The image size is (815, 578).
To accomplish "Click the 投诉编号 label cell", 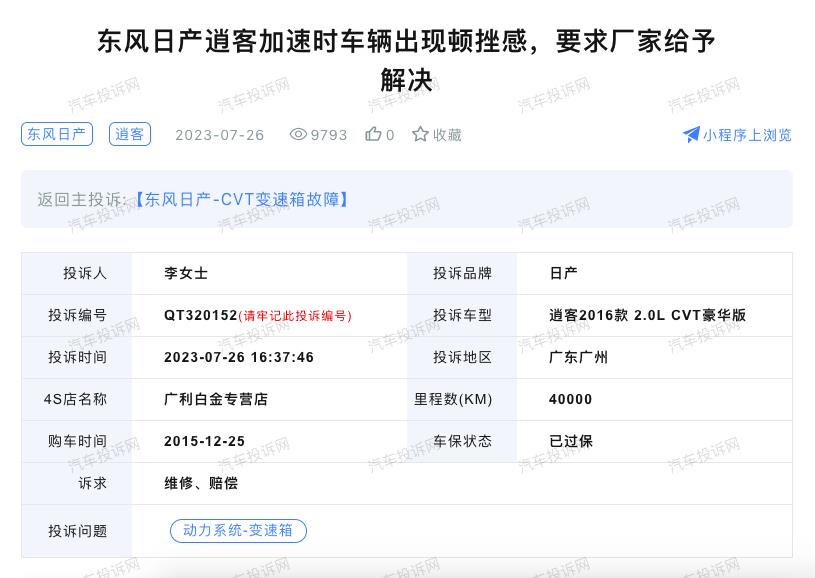I will (x=77, y=316).
